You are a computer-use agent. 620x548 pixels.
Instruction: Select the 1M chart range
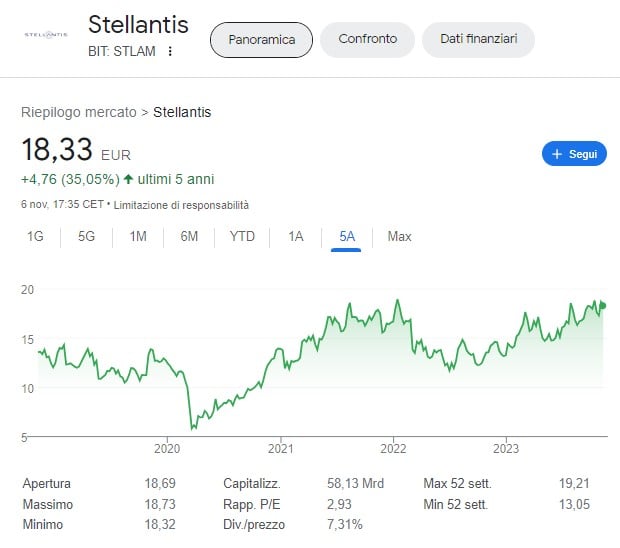(x=138, y=237)
